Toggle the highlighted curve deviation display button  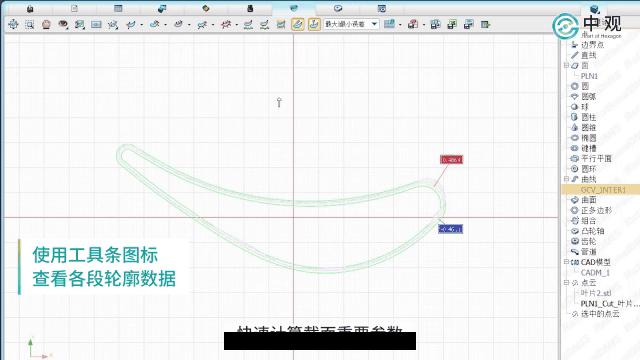pyautogui.click(x=298, y=24)
